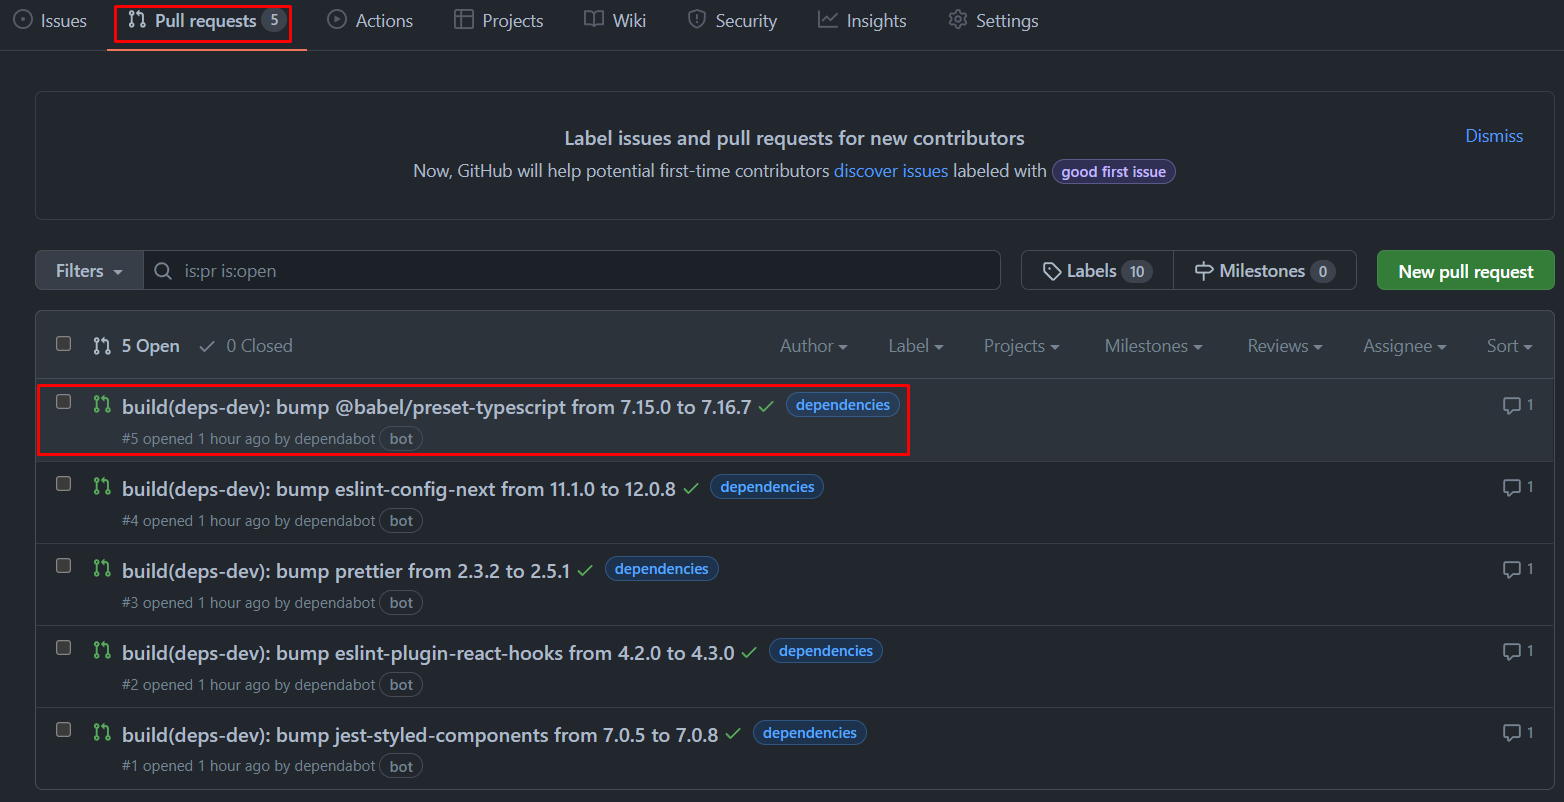Select checkbox for eslint-config-next PR
1564x802 pixels.
[64, 484]
